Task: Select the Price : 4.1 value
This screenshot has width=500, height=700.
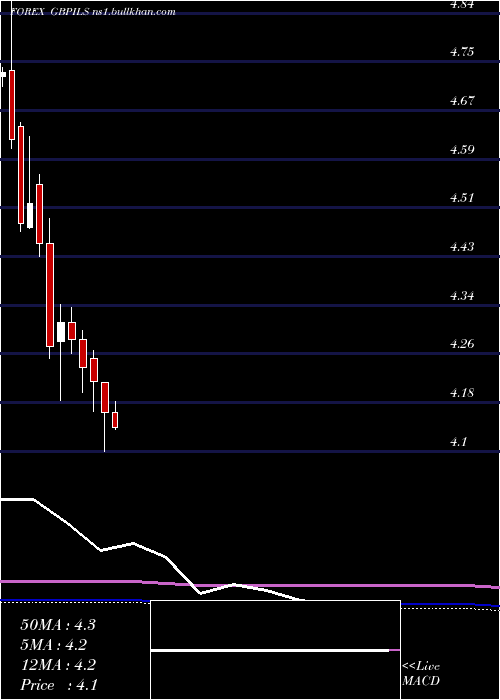Action: pos(58,685)
